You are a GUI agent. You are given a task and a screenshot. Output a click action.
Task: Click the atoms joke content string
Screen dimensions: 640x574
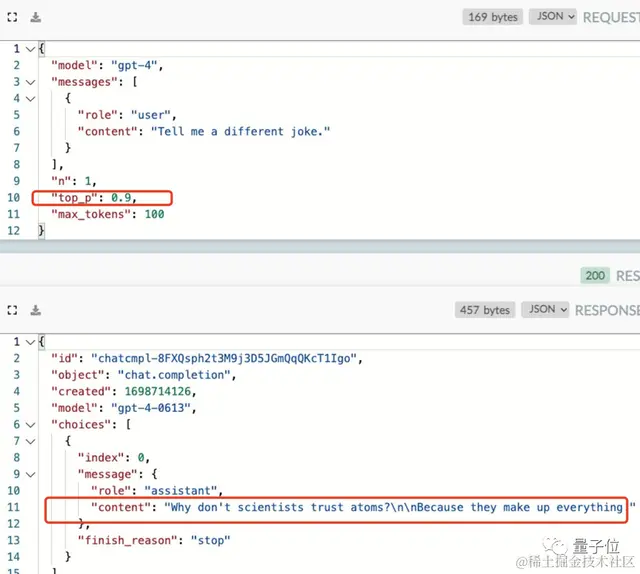pos(400,507)
